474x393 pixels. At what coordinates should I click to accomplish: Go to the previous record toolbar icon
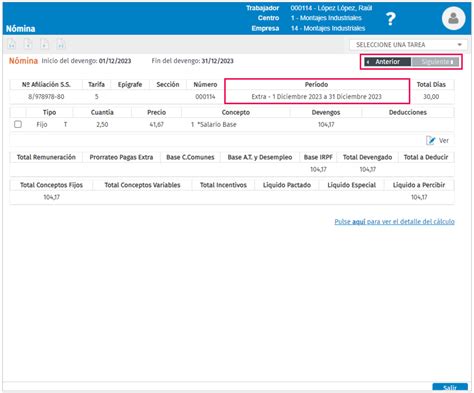tap(28, 44)
